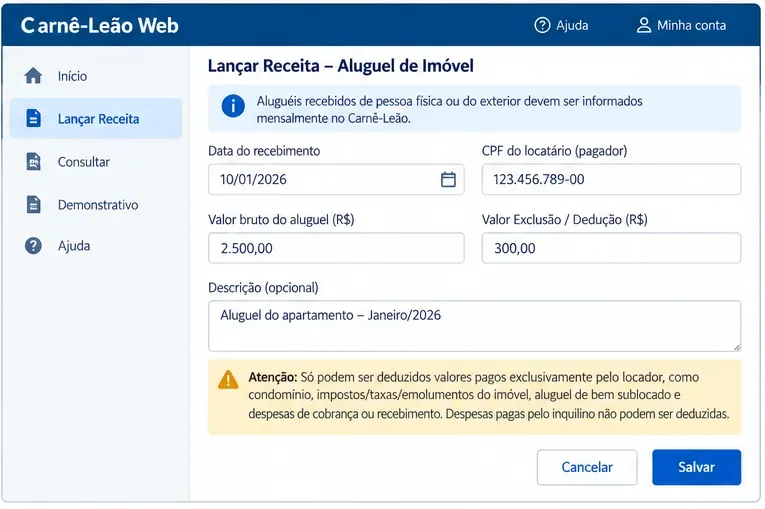Click the 'Descrição (opcional)' label
This screenshot has height=509, width=765.
click(263, 288)
